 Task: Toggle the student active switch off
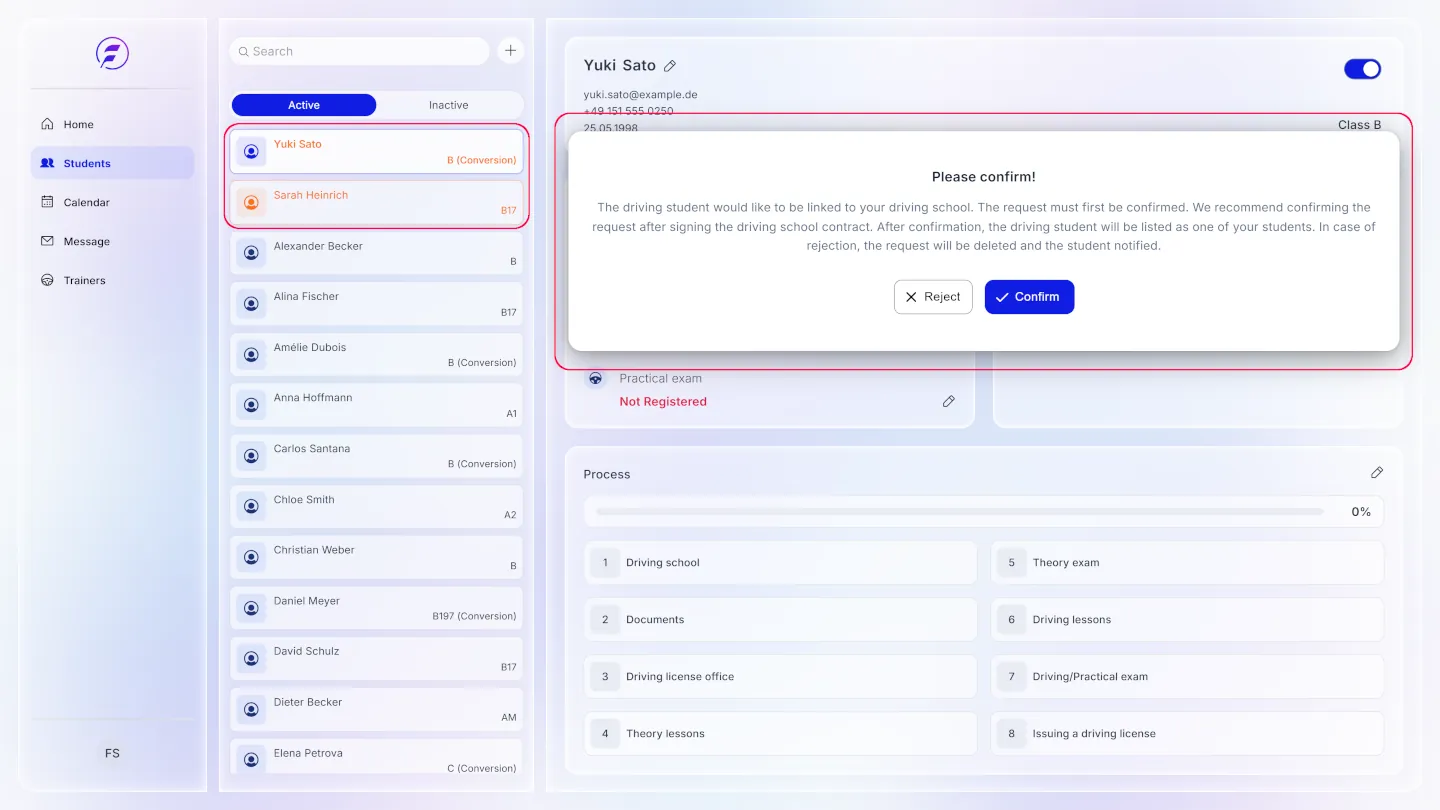click(x=1362, y=69)
